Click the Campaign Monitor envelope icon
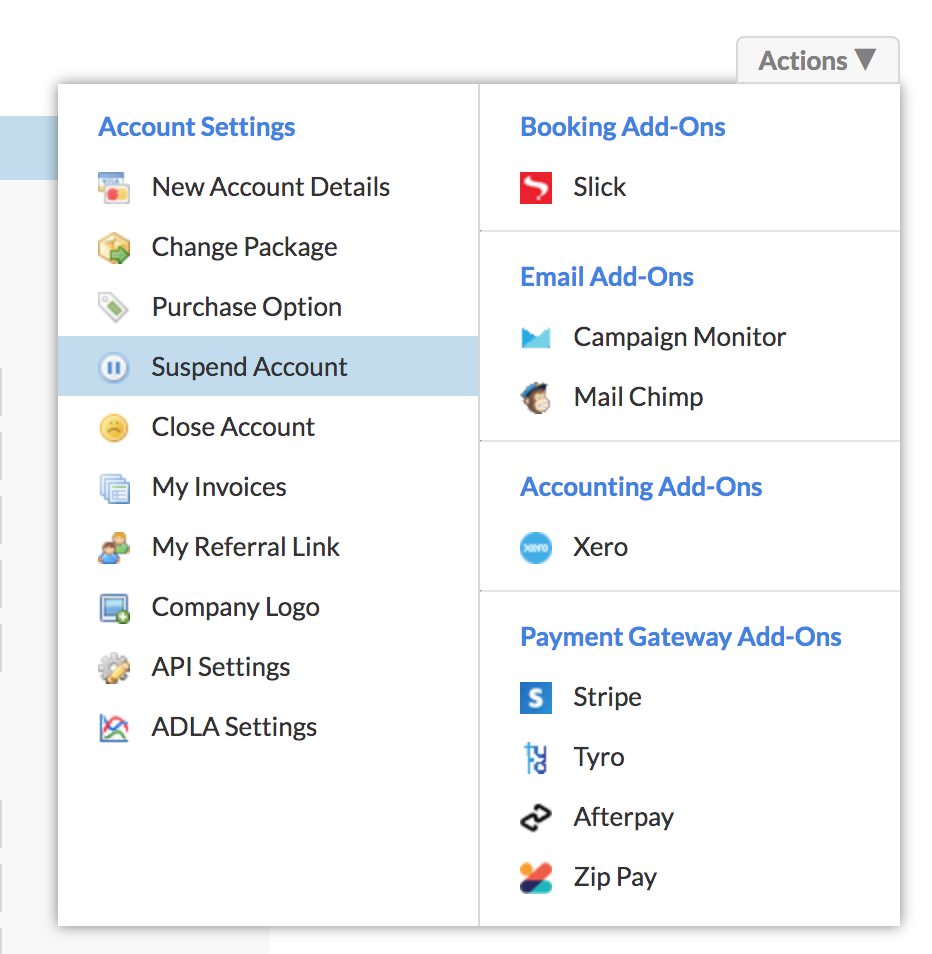 [536, 338]
